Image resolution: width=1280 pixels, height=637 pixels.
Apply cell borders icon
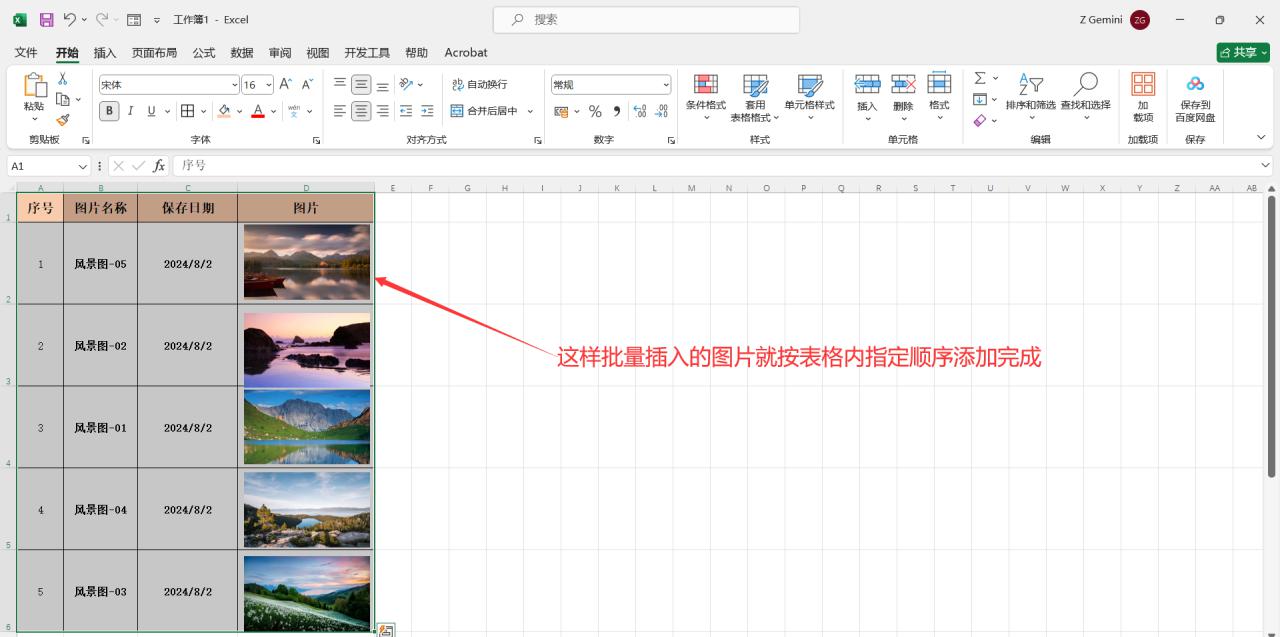coord(187,111)
